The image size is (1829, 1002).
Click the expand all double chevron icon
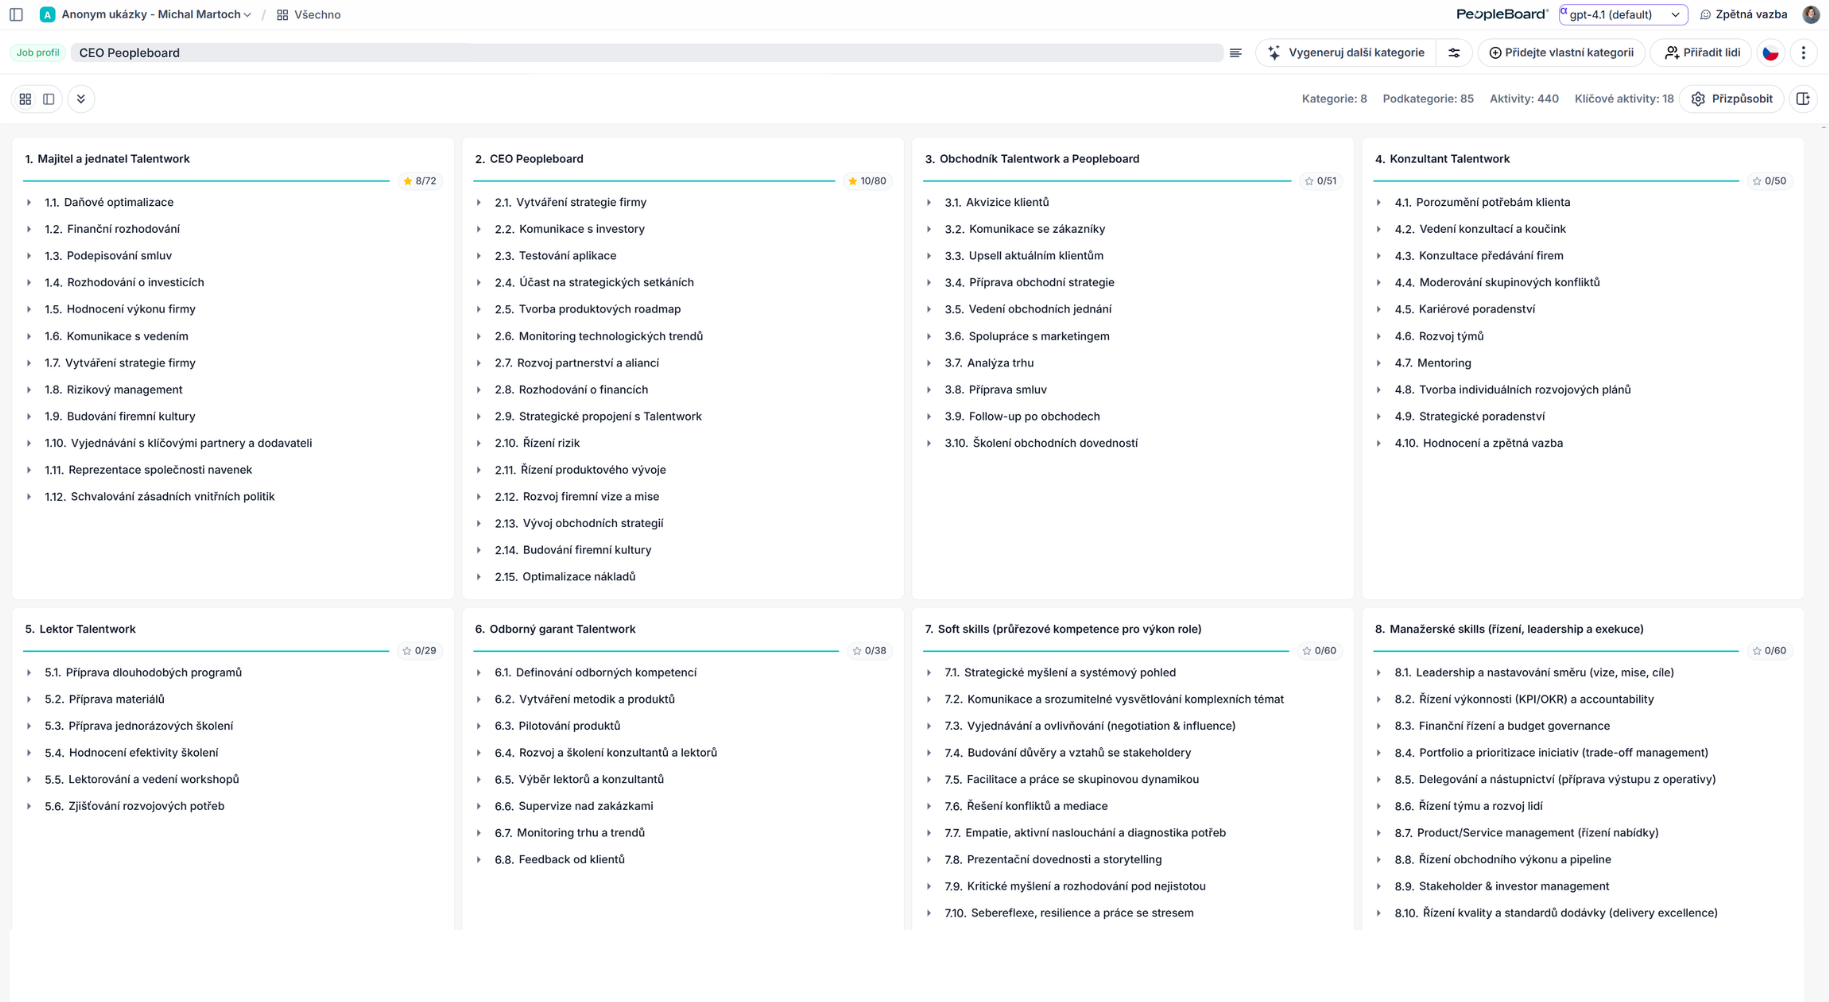(x=81, y=99)
